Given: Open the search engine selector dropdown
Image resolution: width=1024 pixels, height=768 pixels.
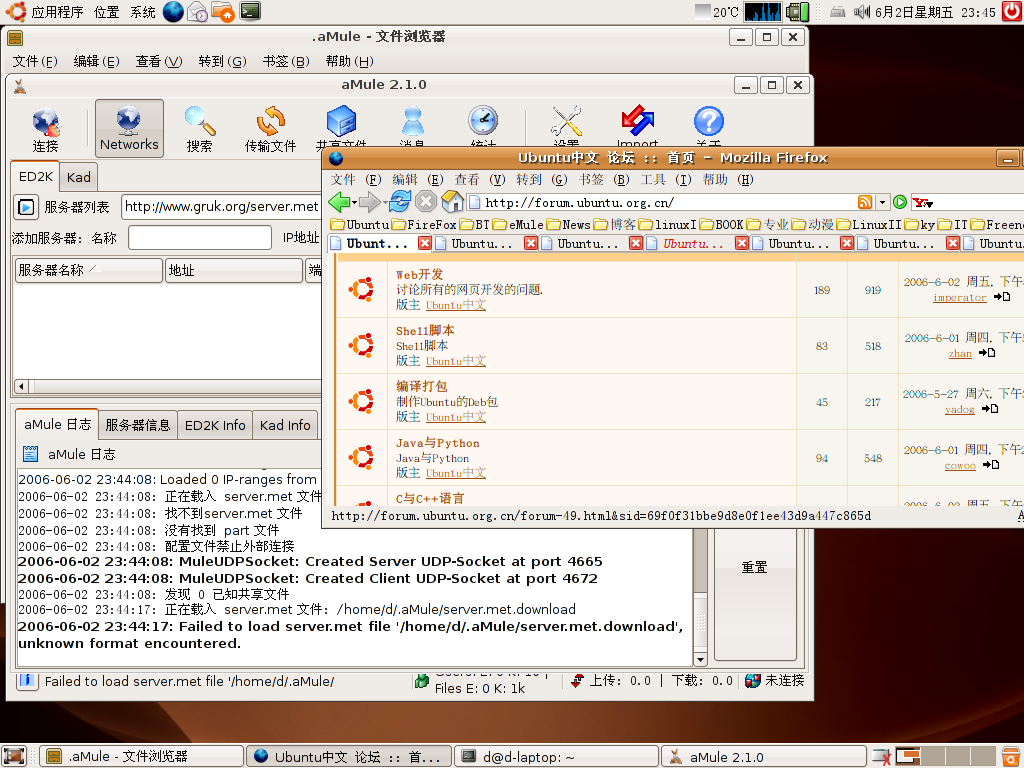Looking at the screenshot, I should tap(923, 203).
